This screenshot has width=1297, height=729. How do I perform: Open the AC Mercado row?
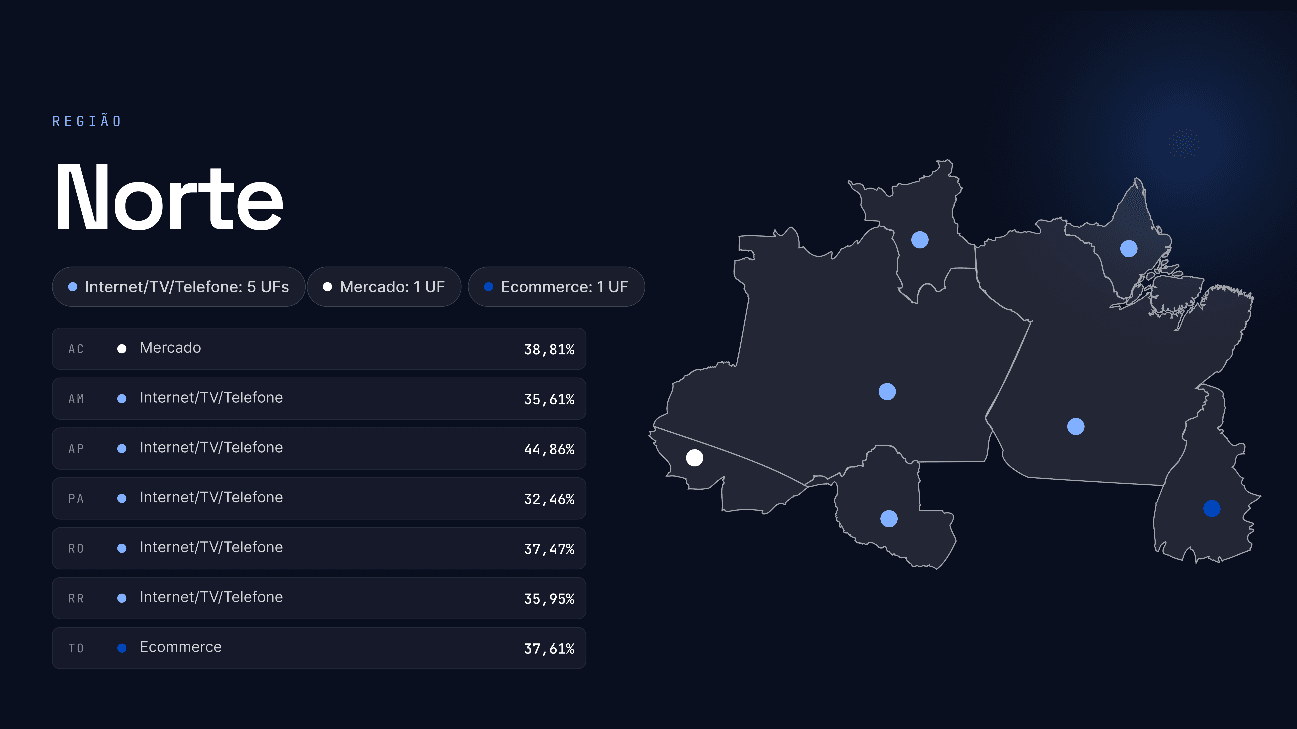point(319,349)
